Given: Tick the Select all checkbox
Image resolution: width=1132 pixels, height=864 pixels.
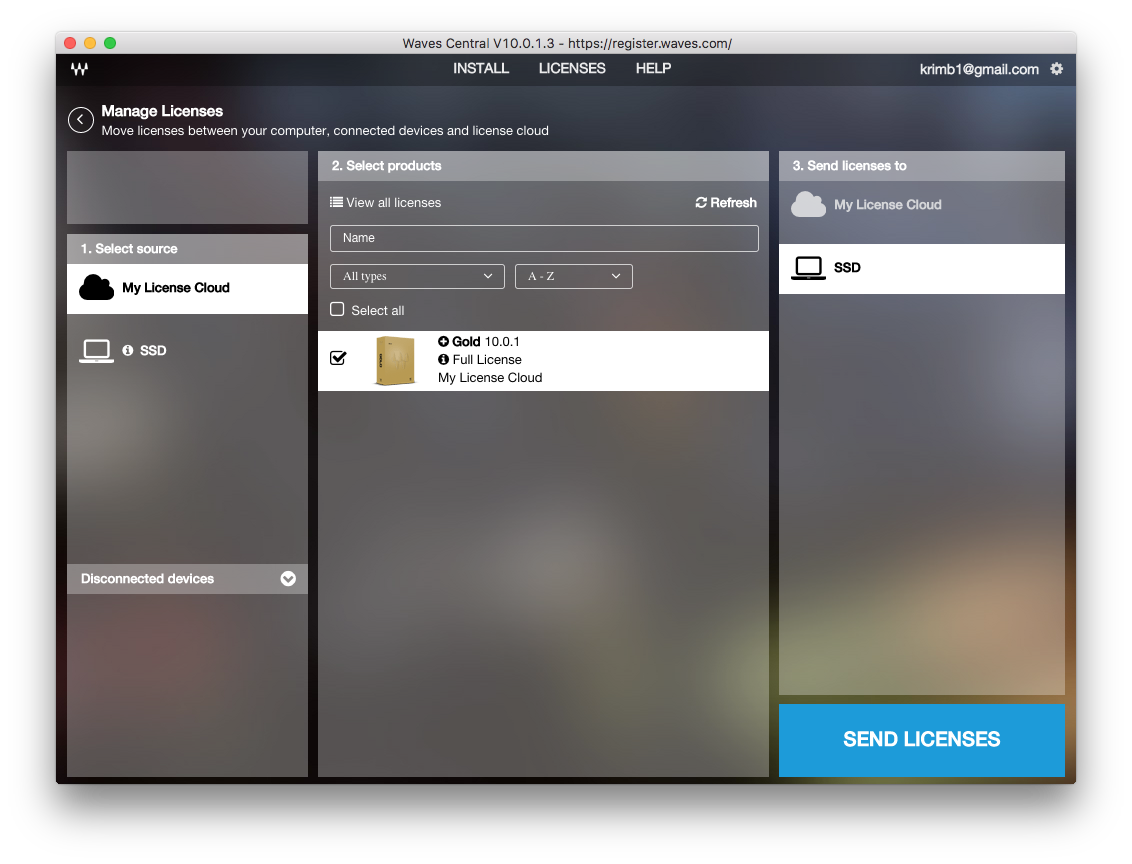Looking at the screenshot, I should click(x=337, y=310).
